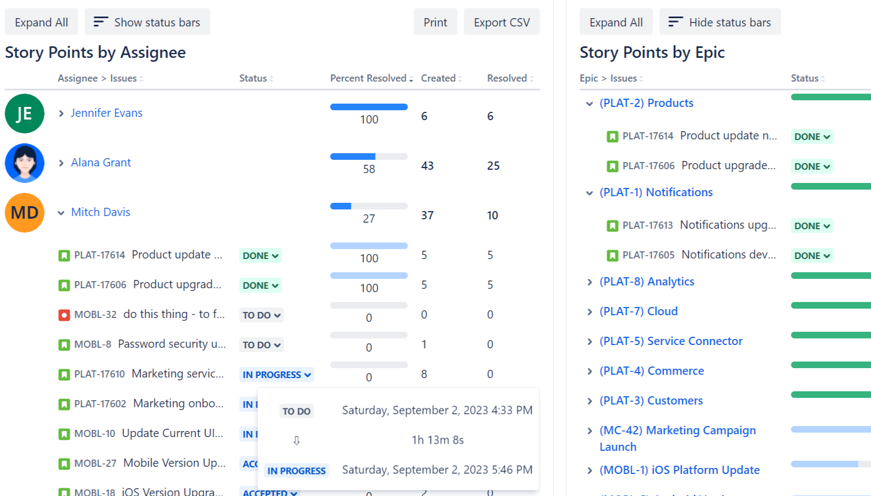Click the story icon beside PLAT-17610
Screen dimensions: 871x496
coord(64,375)
